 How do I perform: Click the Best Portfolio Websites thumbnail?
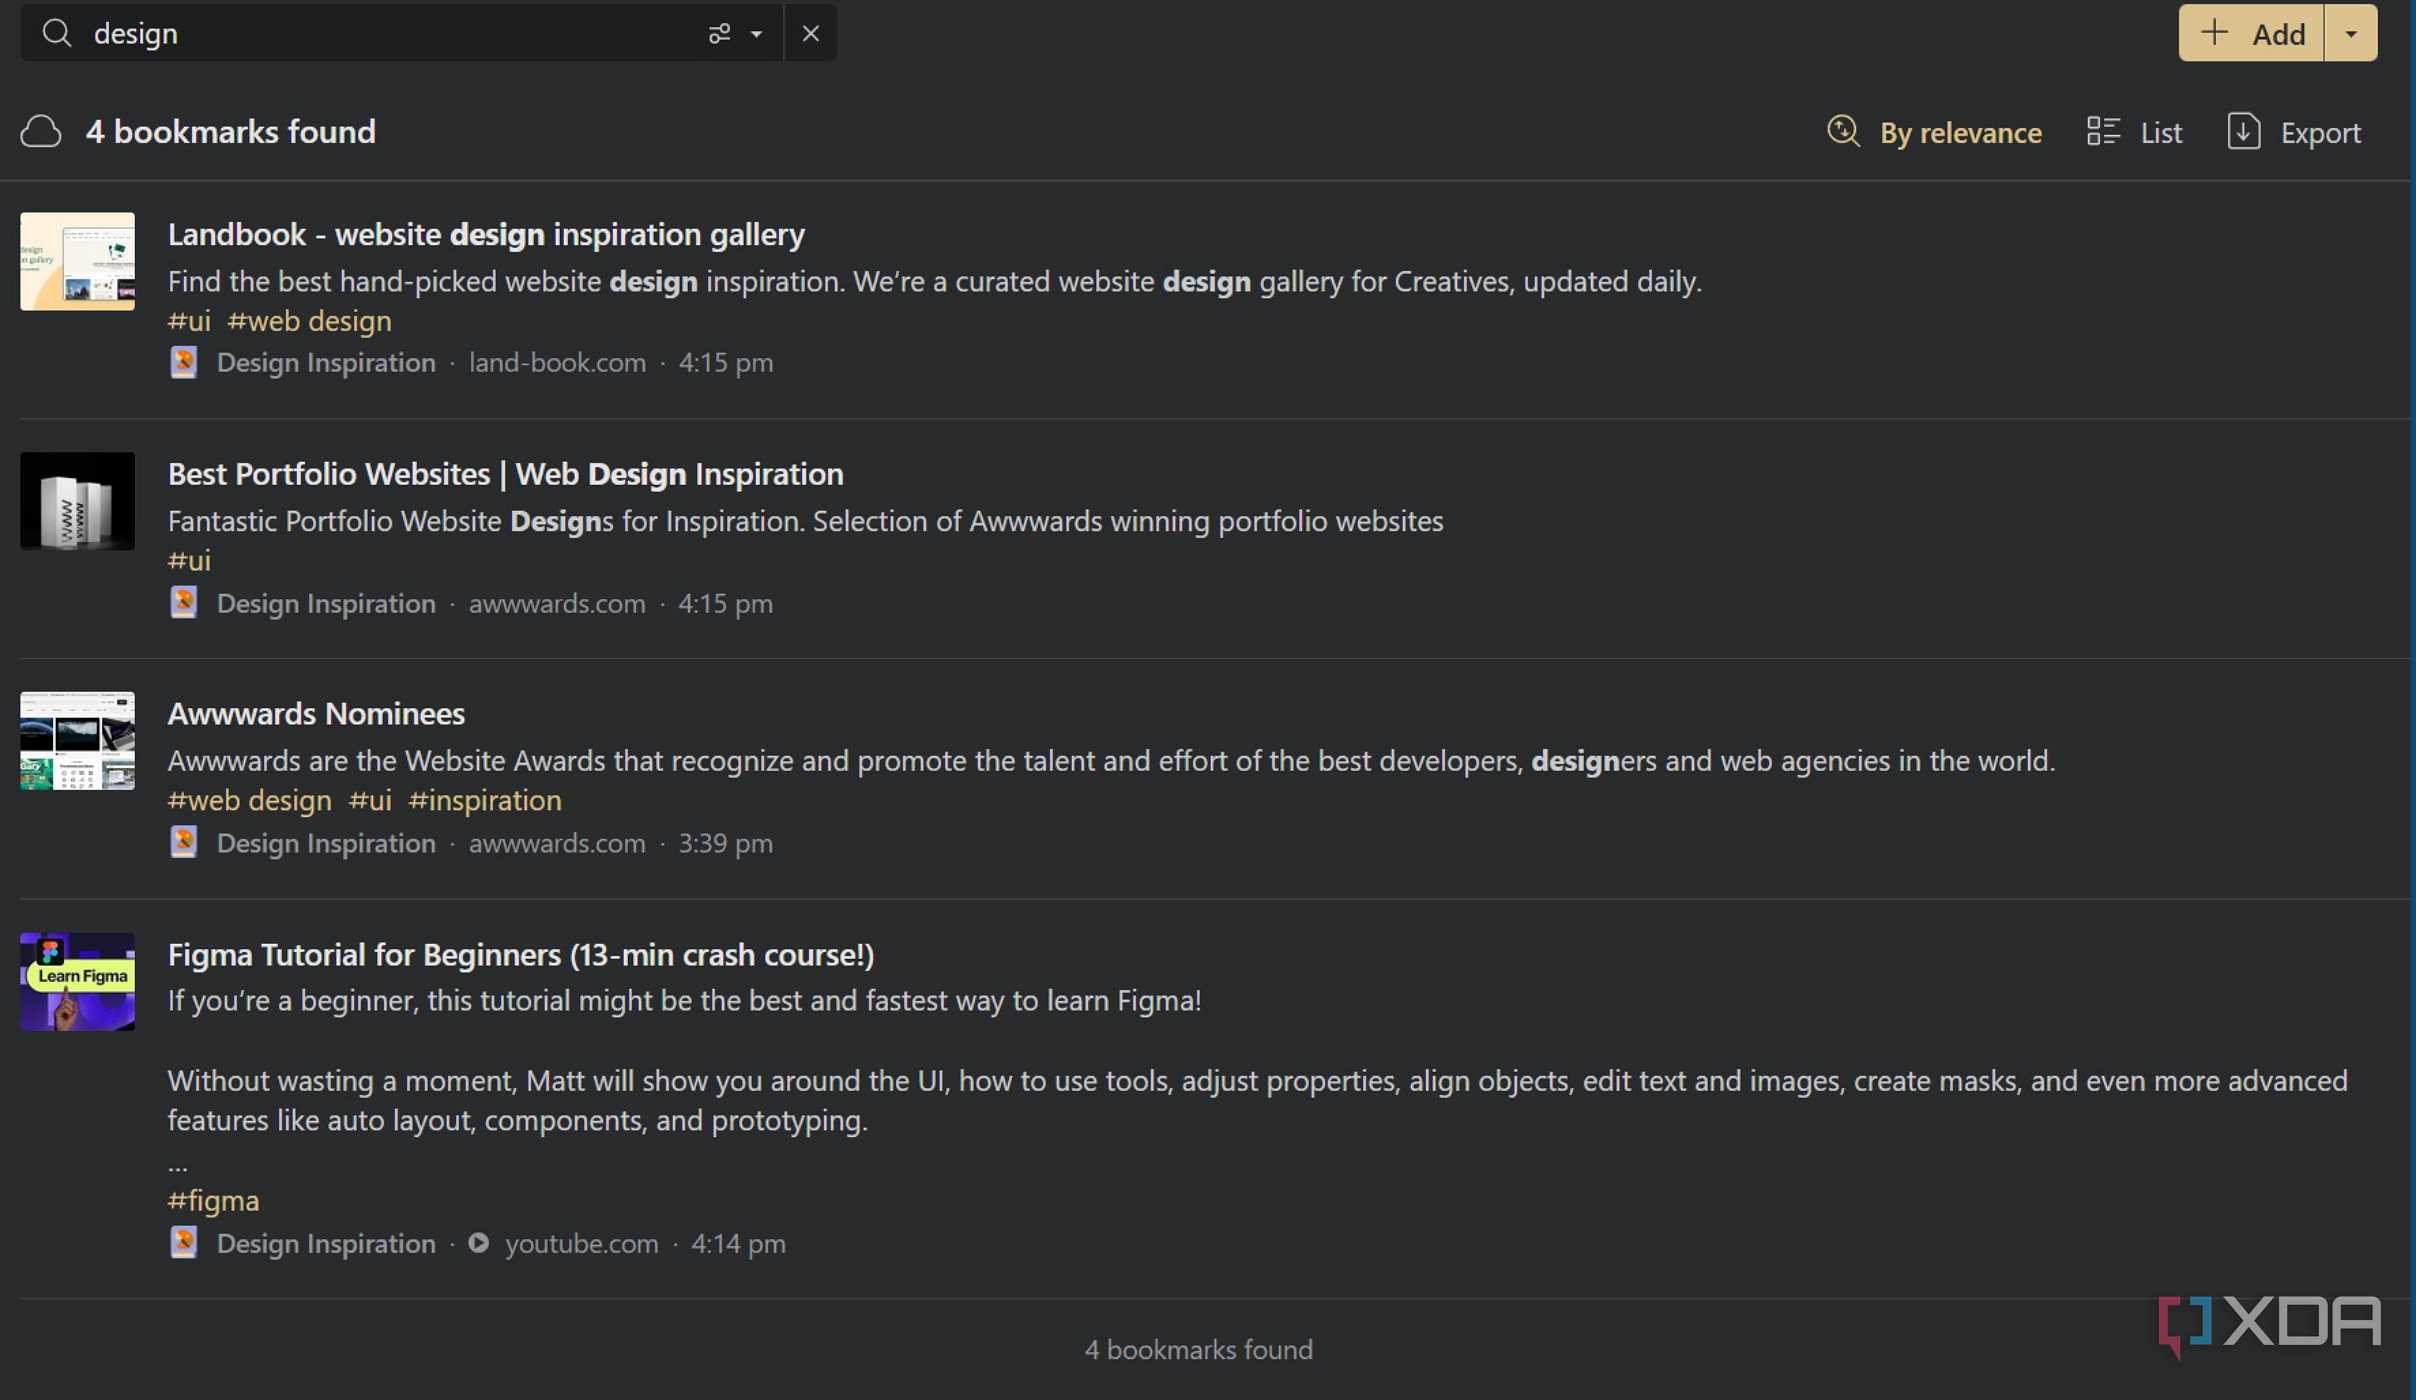(77, 501)
